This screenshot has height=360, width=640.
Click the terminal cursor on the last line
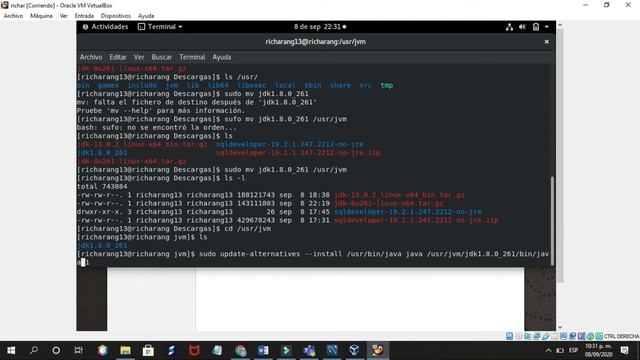pos(83,262)
